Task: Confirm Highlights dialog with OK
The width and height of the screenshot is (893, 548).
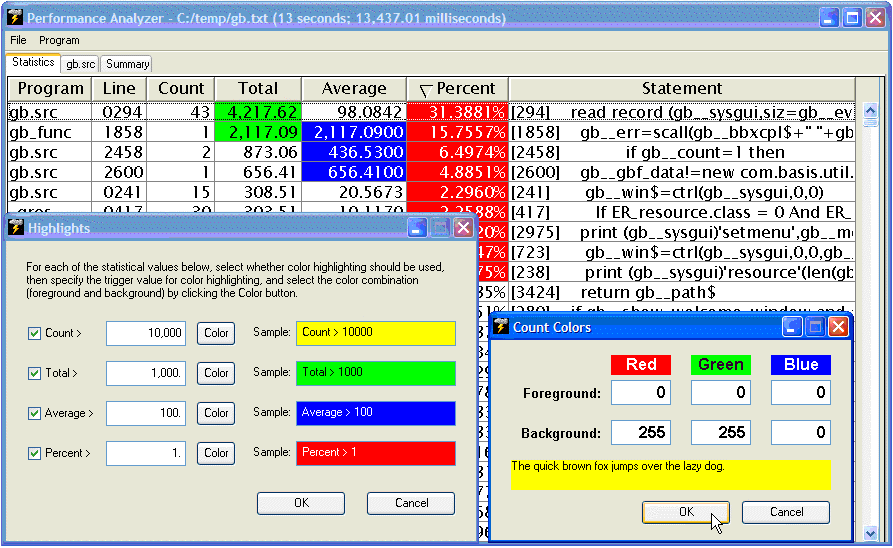Action: point(301,503)
